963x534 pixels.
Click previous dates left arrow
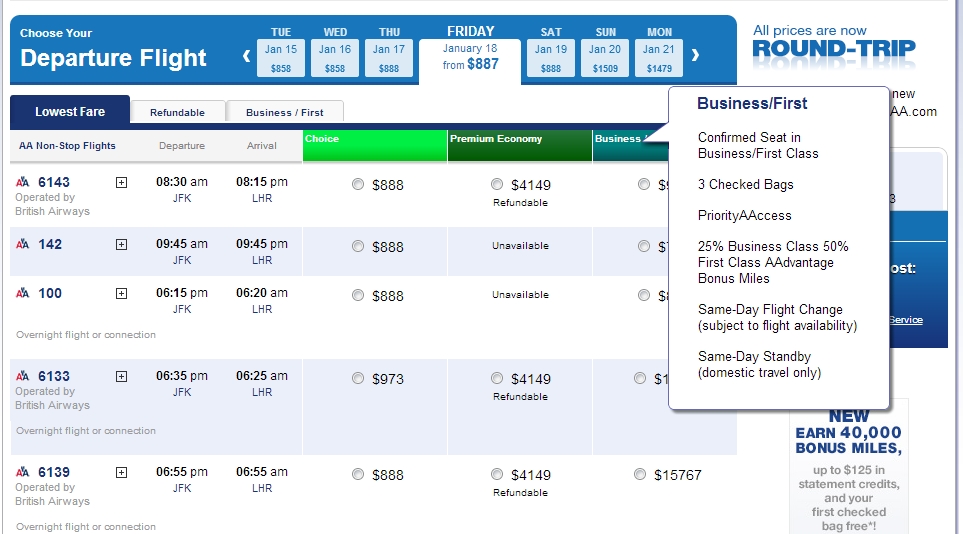247,56
